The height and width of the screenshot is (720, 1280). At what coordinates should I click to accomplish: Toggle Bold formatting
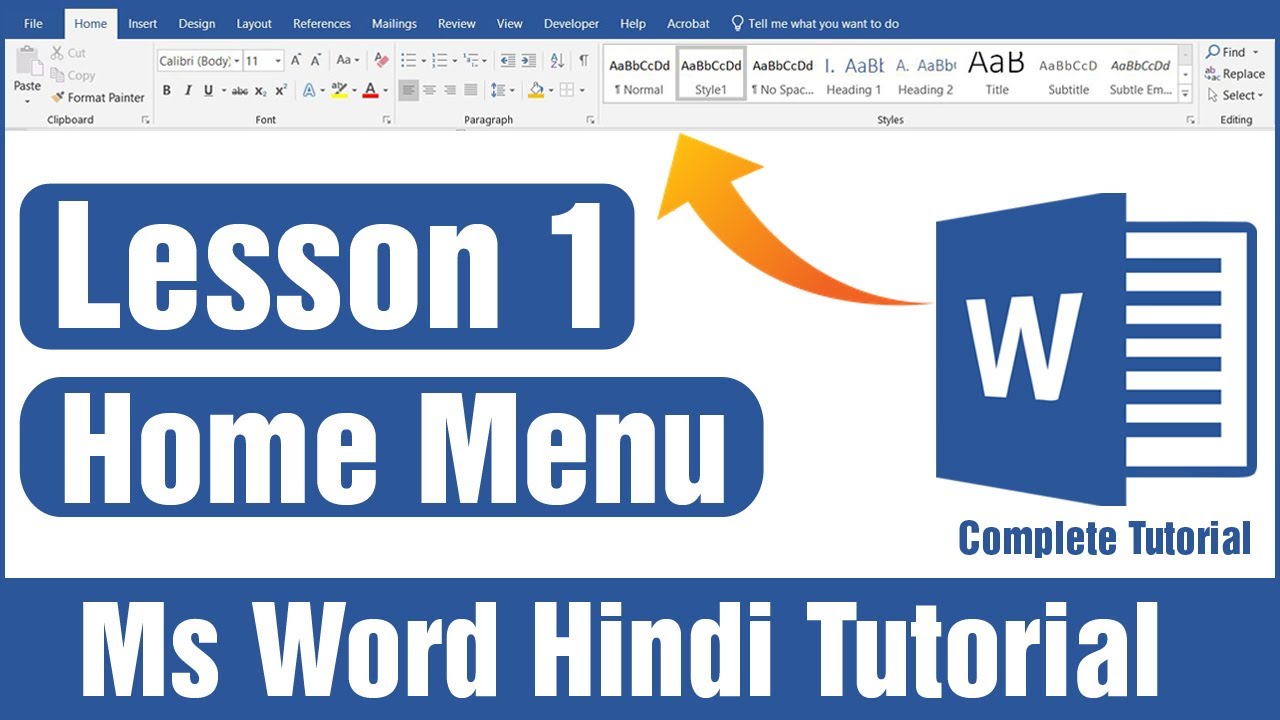[x=166, y=91]
